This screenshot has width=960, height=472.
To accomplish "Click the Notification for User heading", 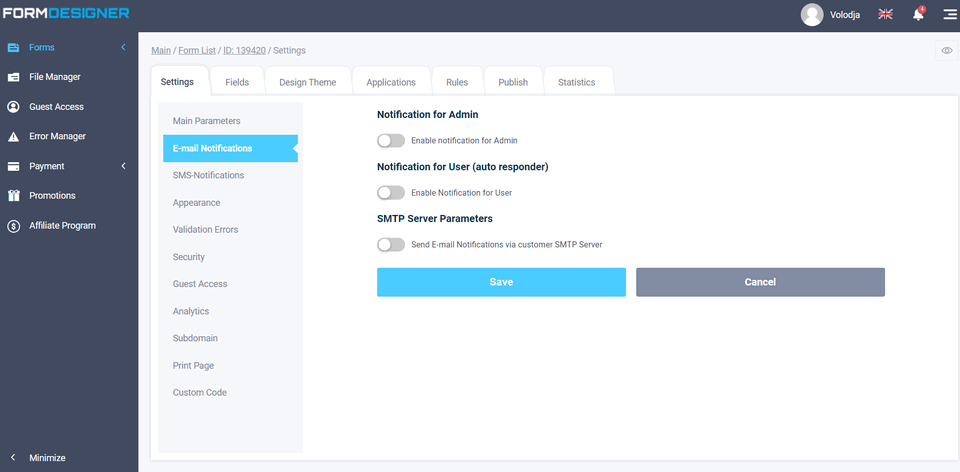I will pyautogui.click(x=462, y=167).
